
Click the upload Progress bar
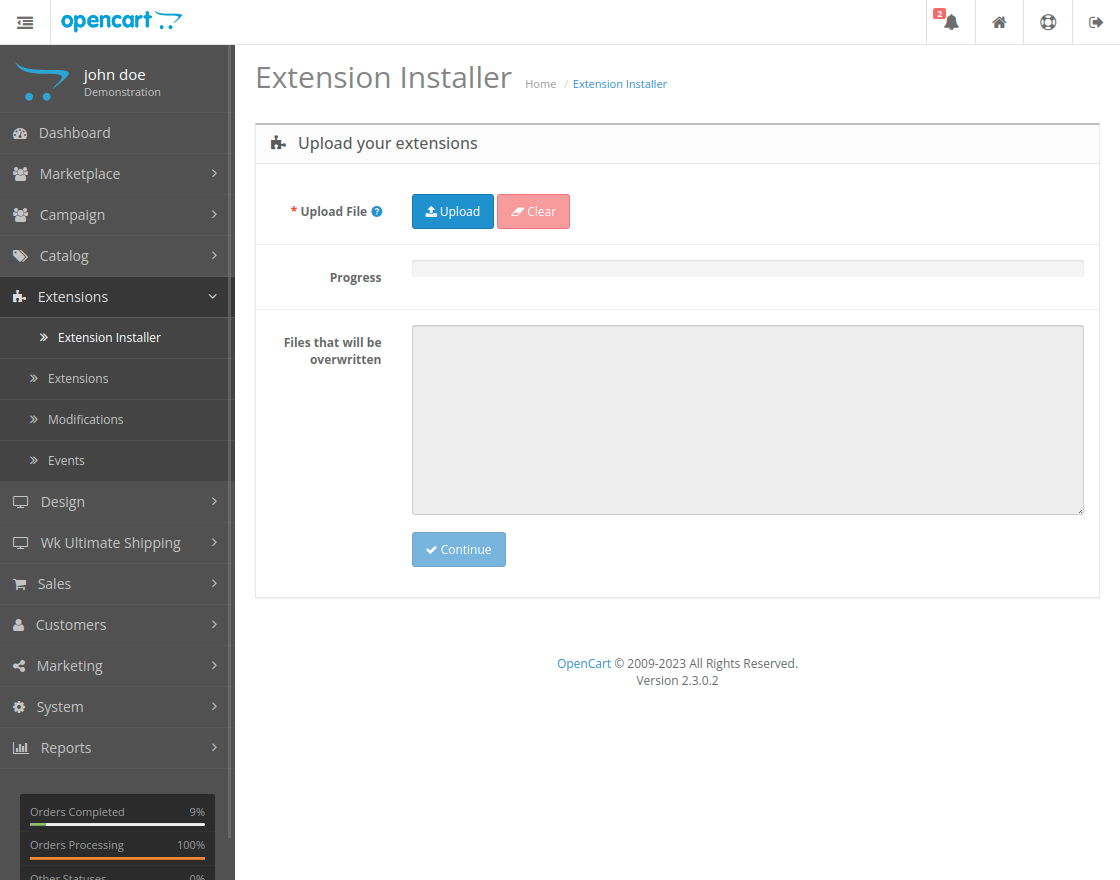pos(747,268)
